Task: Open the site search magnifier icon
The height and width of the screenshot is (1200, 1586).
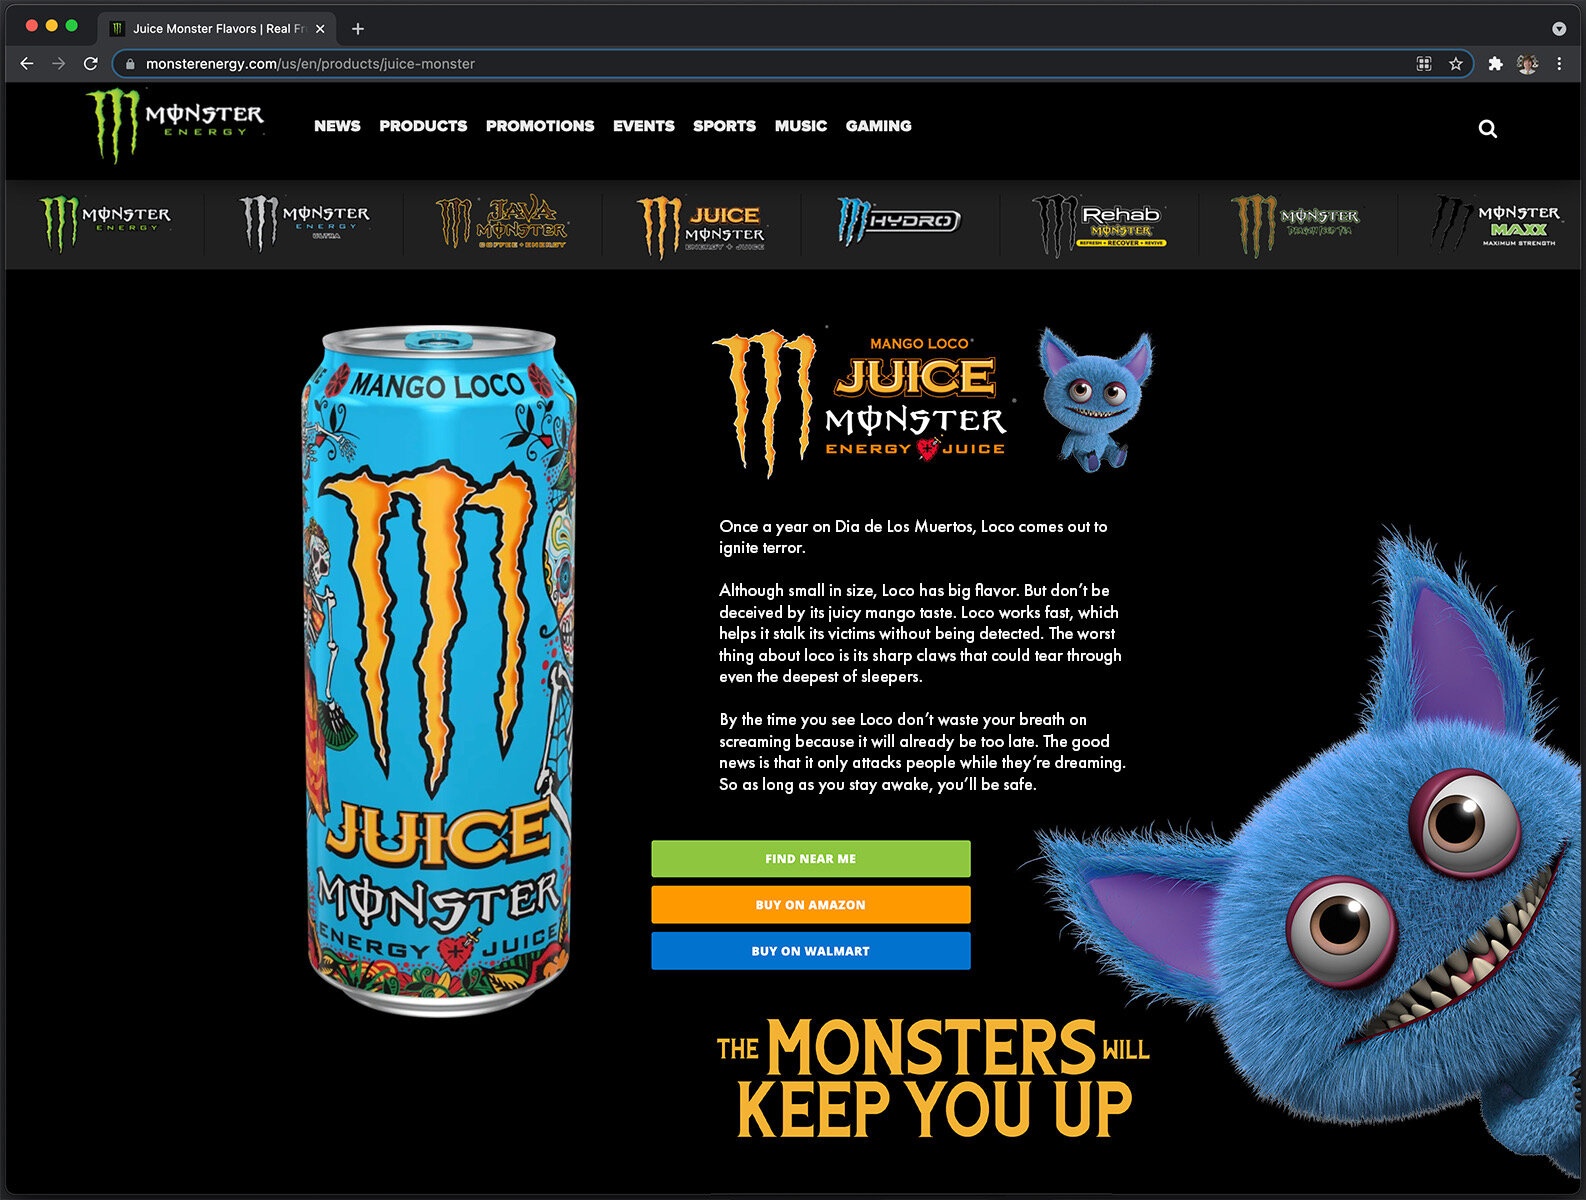Action: coord(1488,129)
